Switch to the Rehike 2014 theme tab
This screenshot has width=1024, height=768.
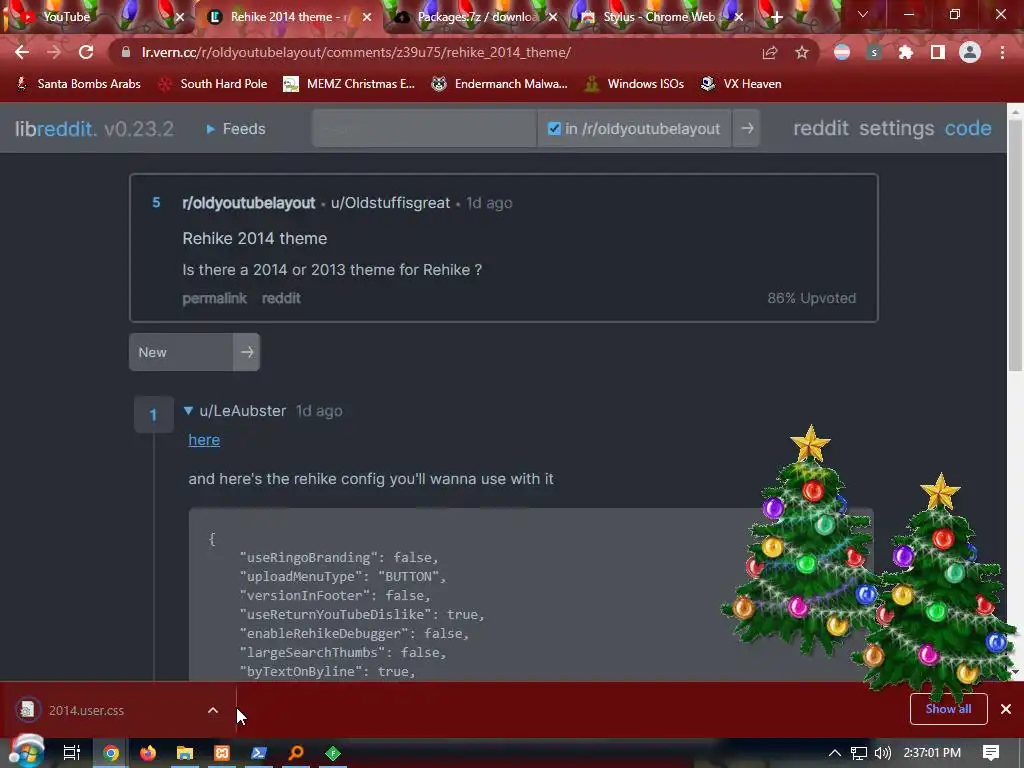(x=287, y=17)
